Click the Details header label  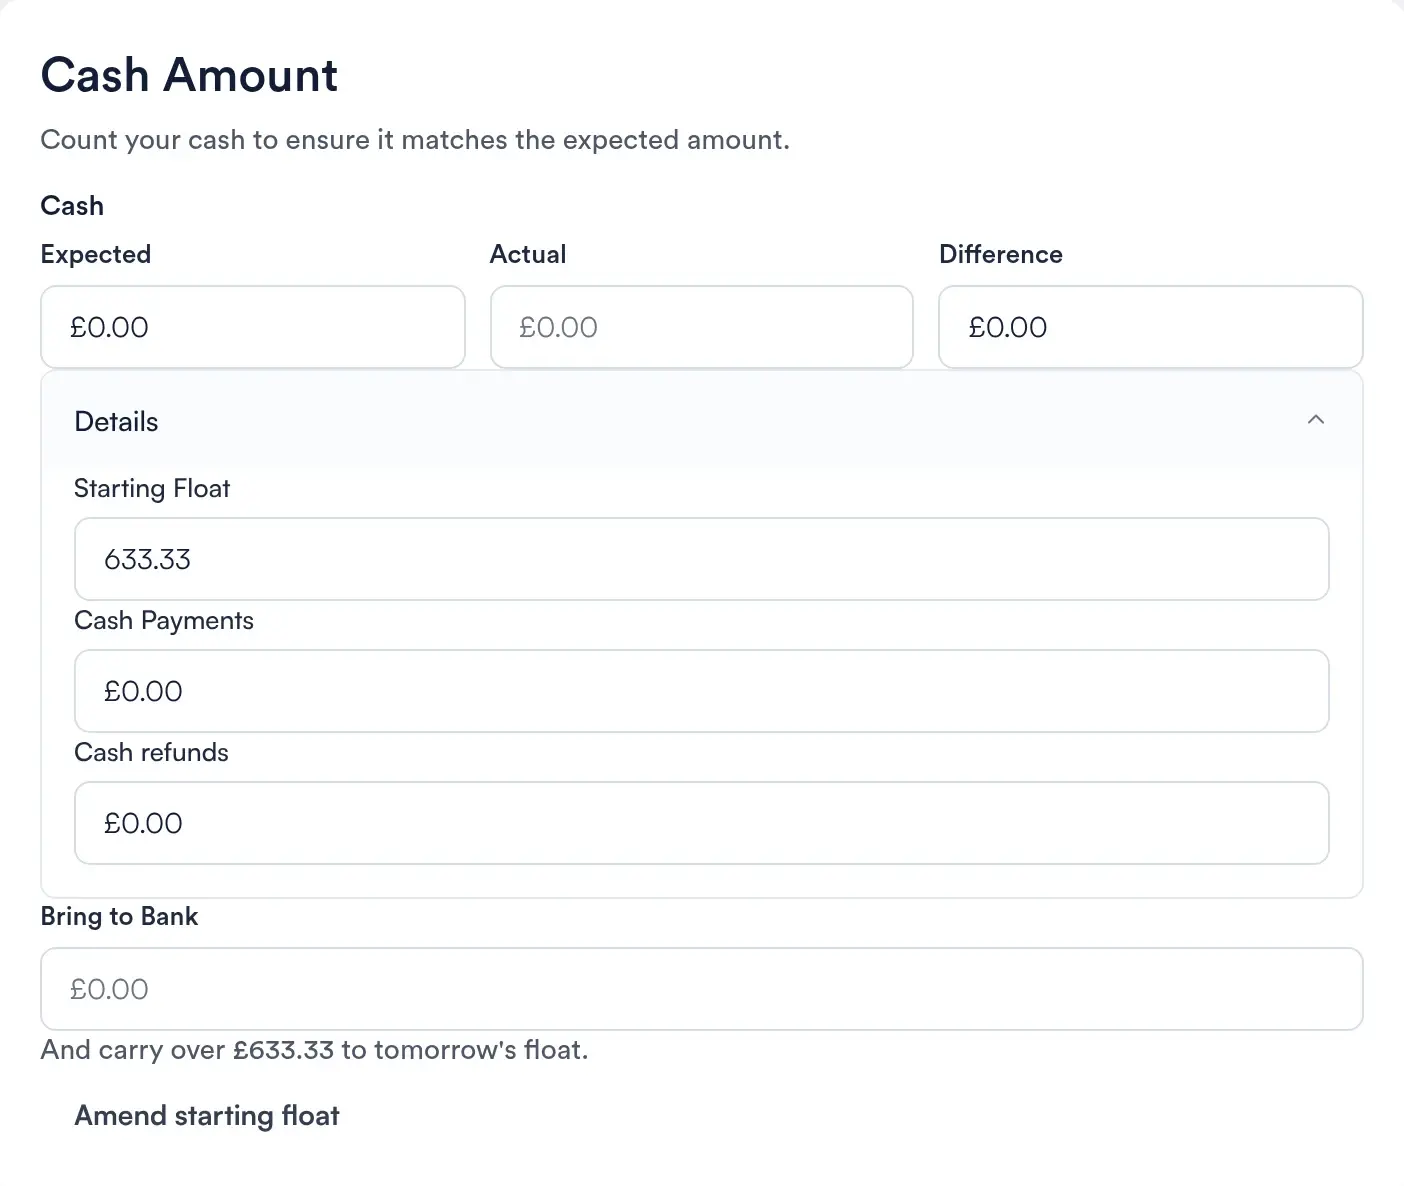pos(116,422)
